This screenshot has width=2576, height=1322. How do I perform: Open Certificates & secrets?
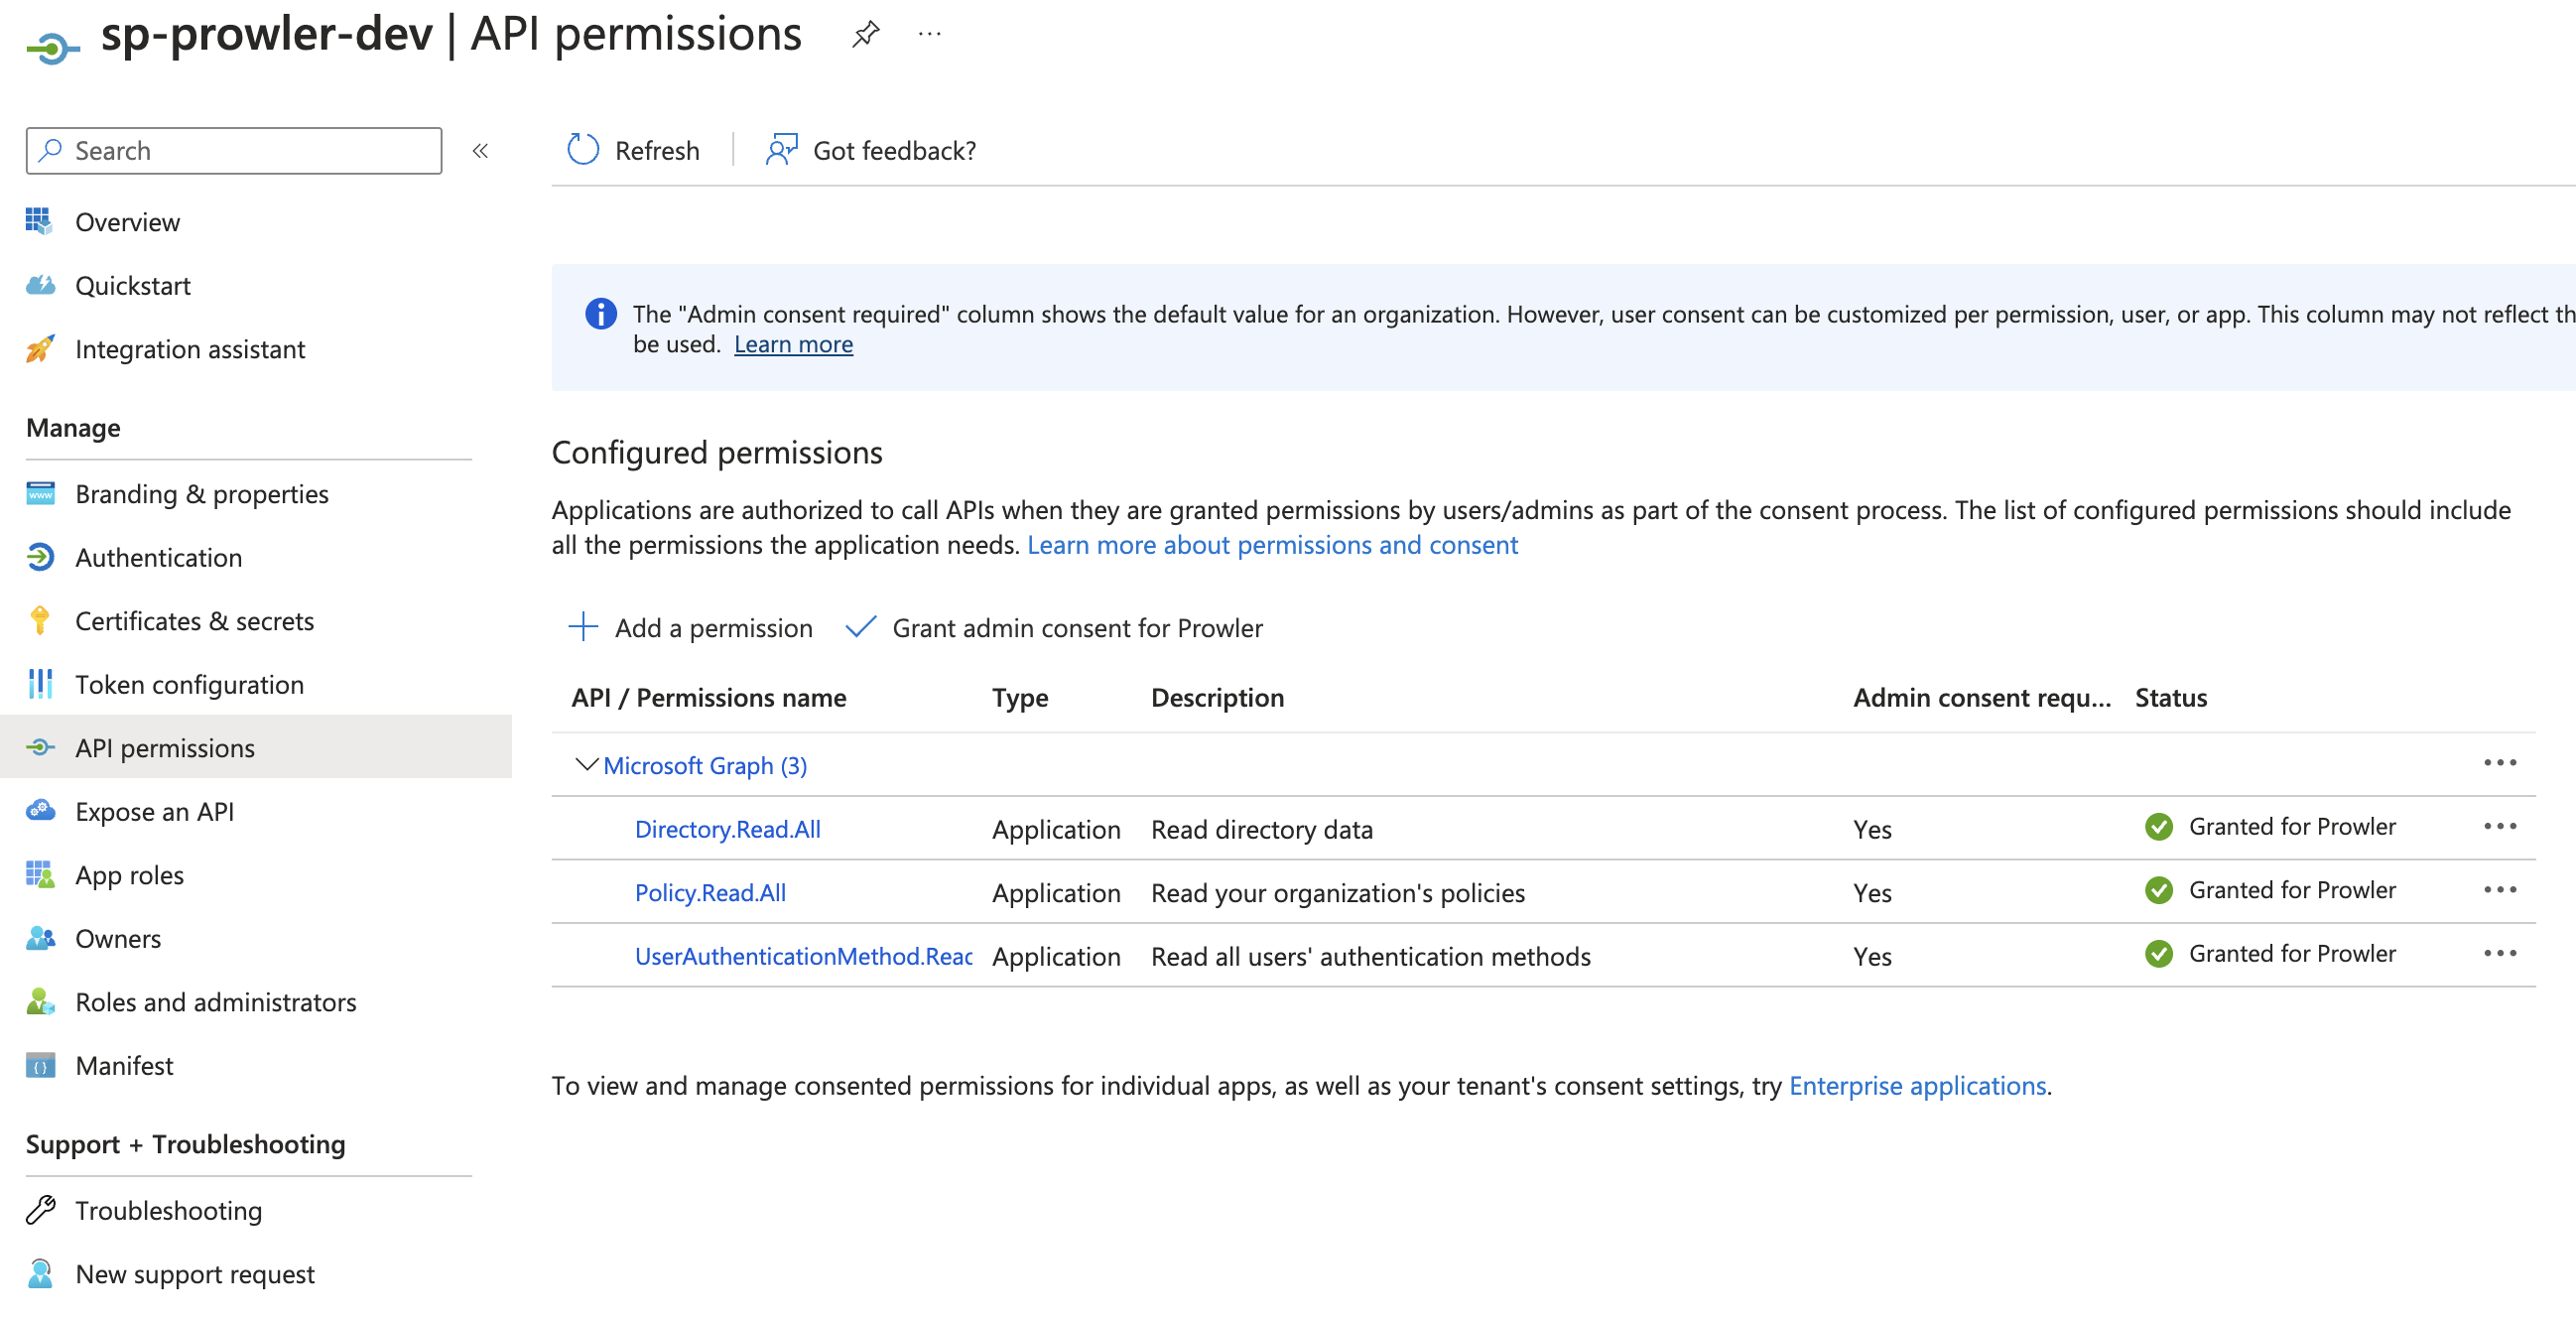pyautogui.click(x=195, y=620)
